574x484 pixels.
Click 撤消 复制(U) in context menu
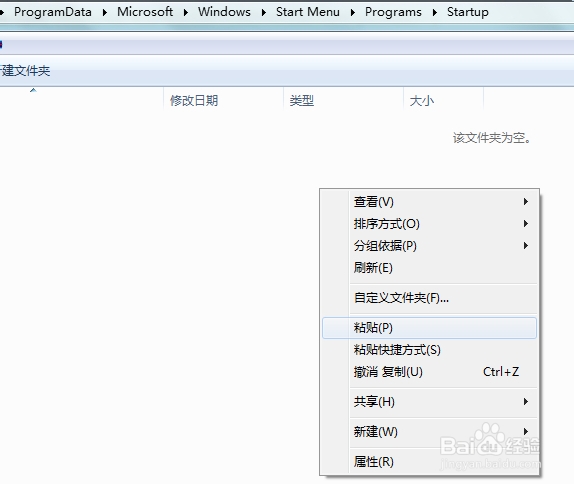click(429, 372)
